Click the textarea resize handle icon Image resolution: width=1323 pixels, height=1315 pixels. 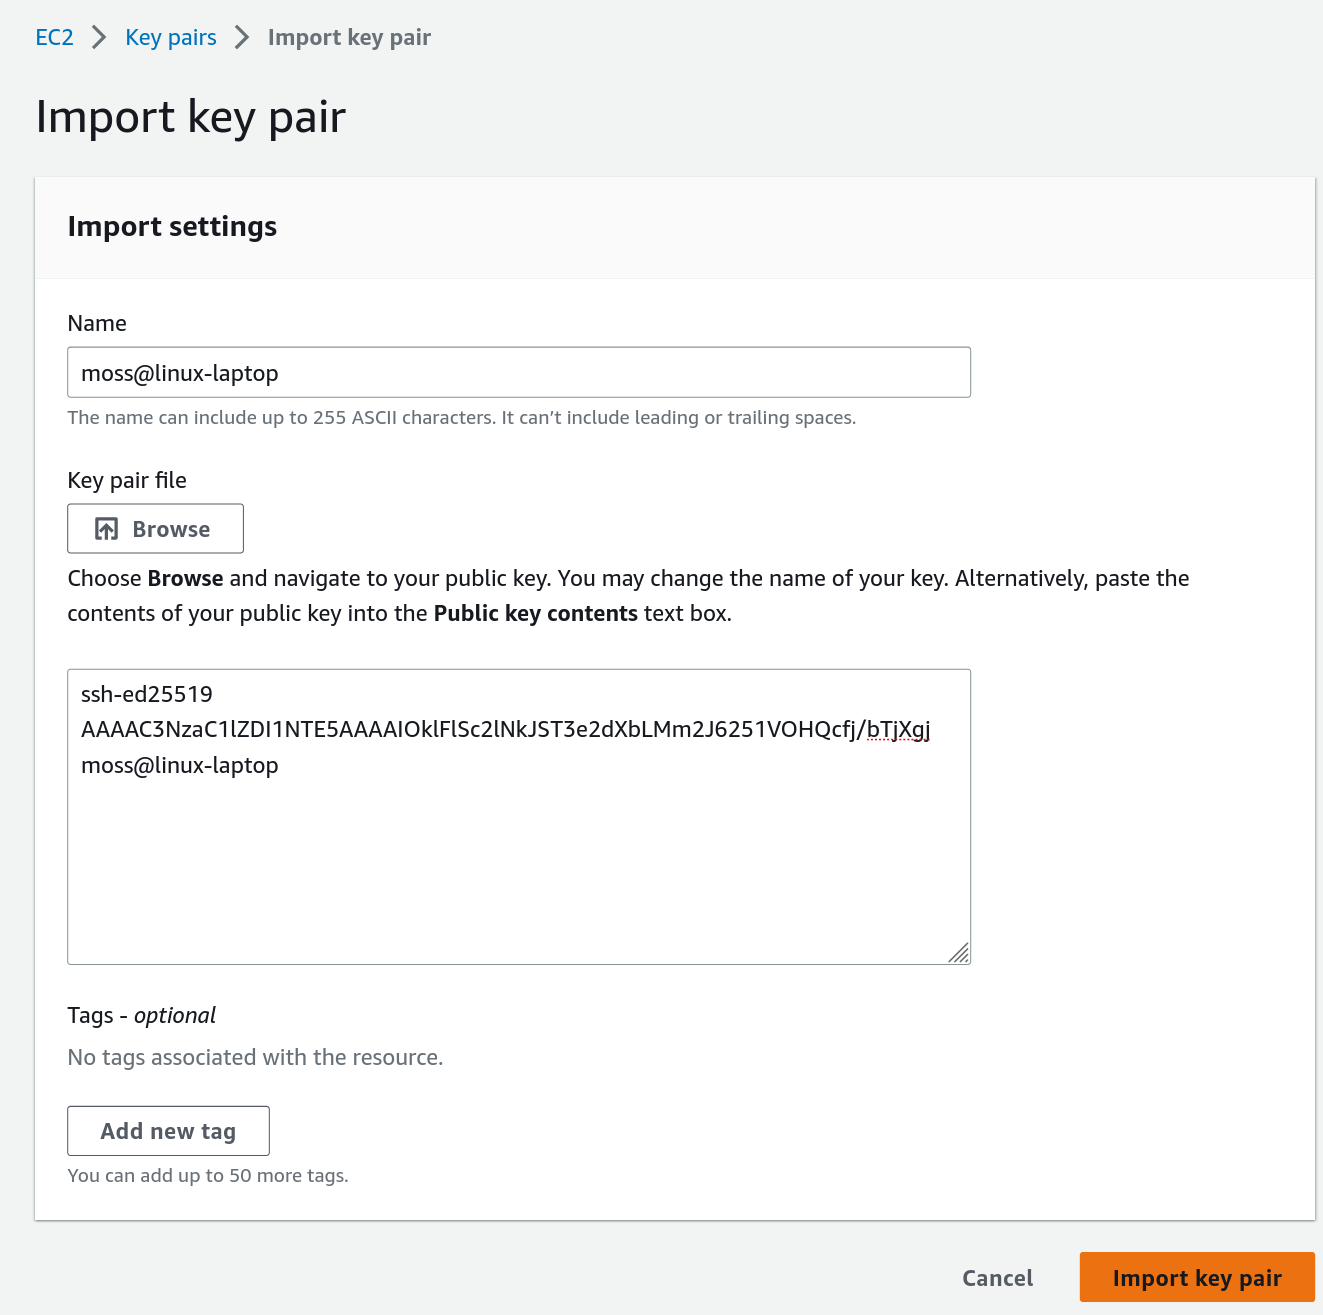pyautogui.click(x=958, y=953)
